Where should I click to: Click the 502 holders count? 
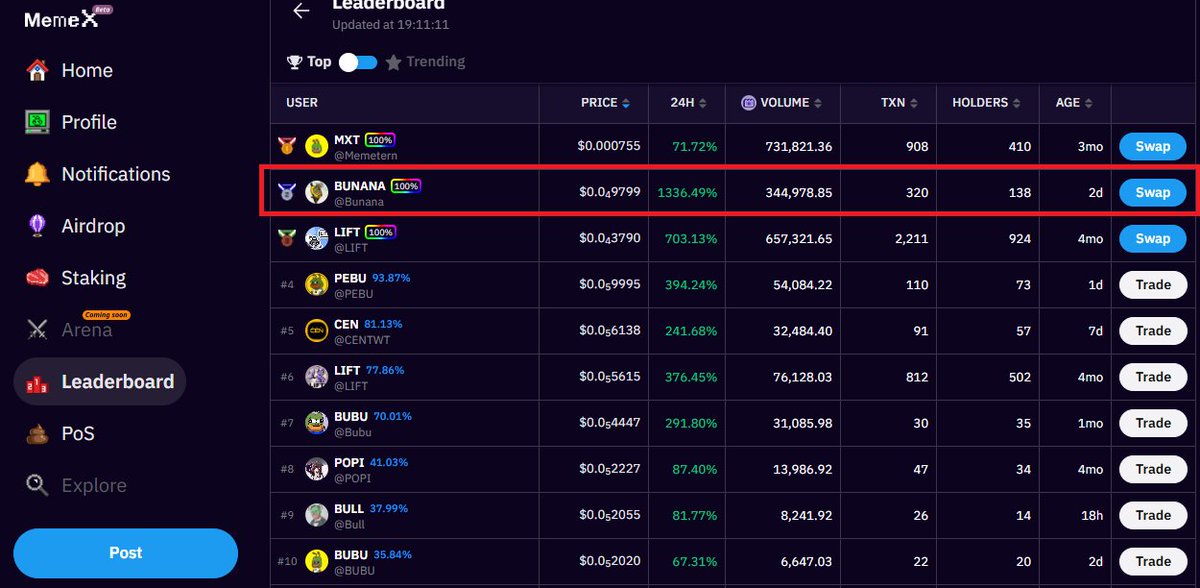1019,376
